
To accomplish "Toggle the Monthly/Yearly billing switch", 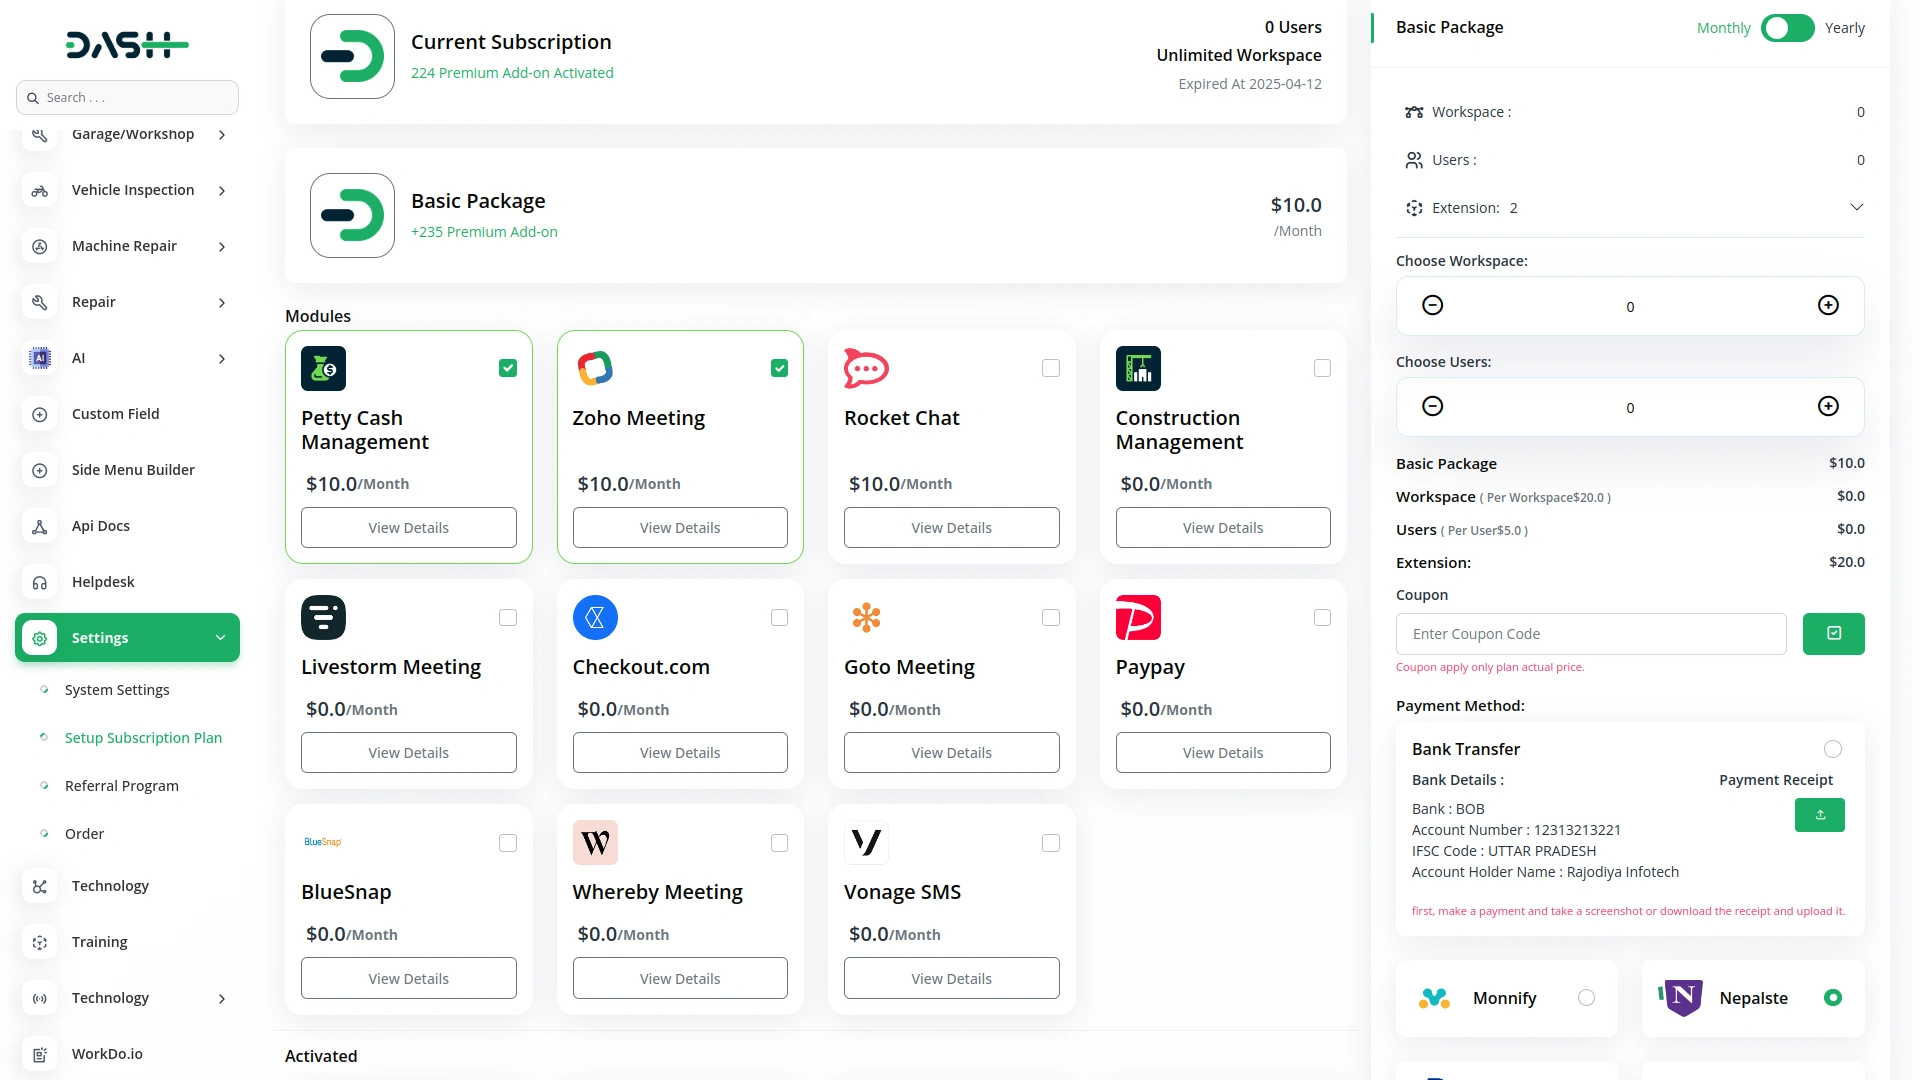I will [1787, 28].
